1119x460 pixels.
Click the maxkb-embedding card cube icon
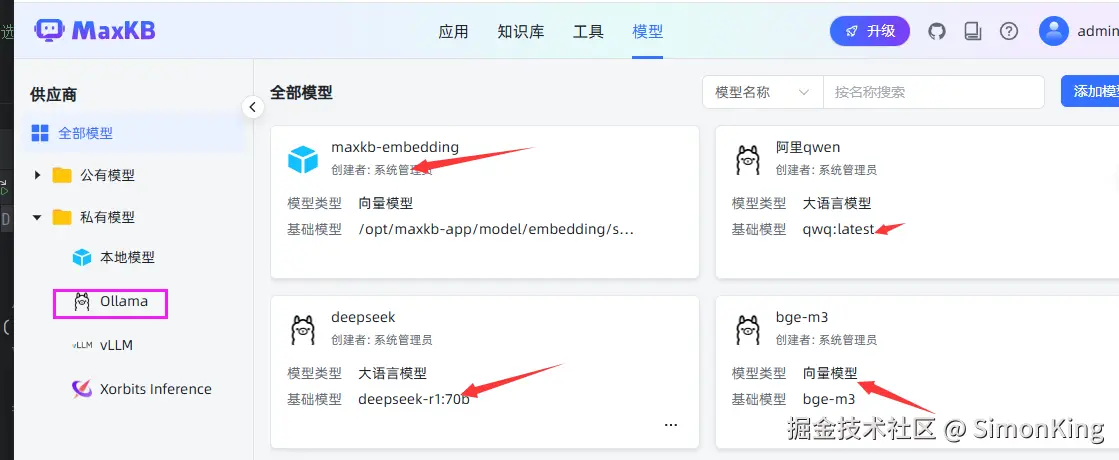pyautogui.click(x=303, y=159)
